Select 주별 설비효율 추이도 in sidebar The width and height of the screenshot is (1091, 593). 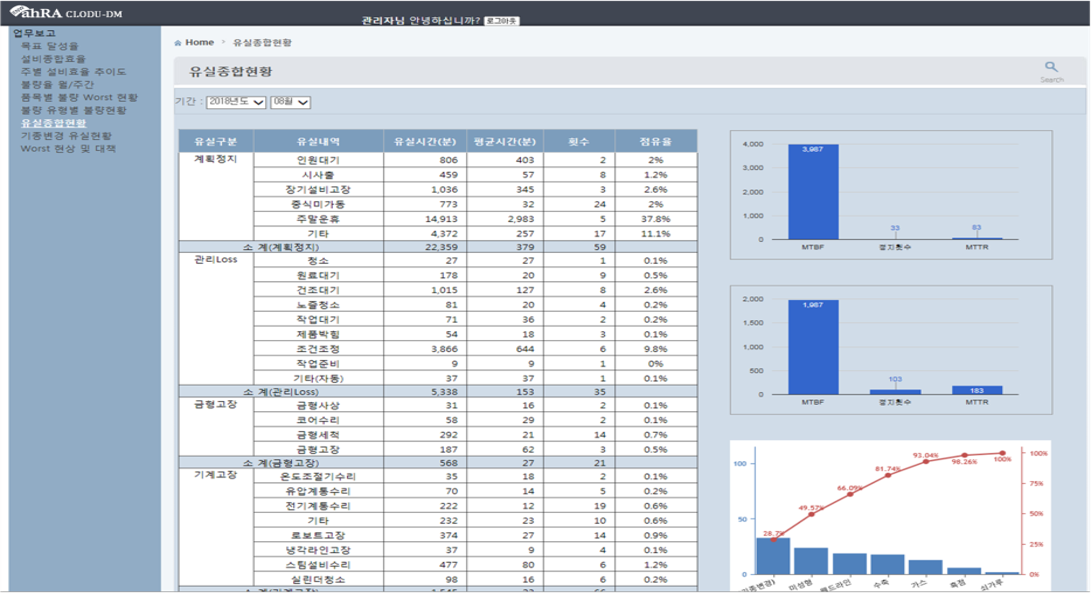(x=73, y=72)
